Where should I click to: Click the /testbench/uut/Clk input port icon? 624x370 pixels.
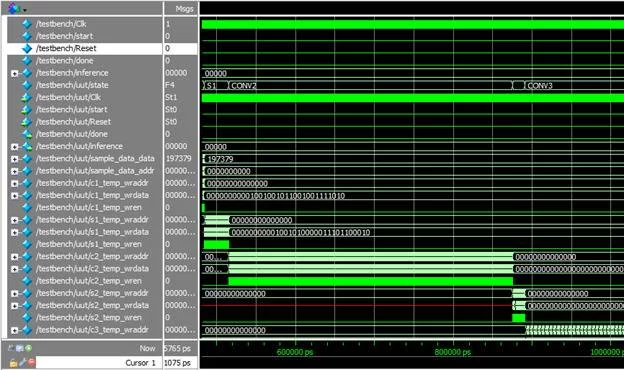pos(27,97)
